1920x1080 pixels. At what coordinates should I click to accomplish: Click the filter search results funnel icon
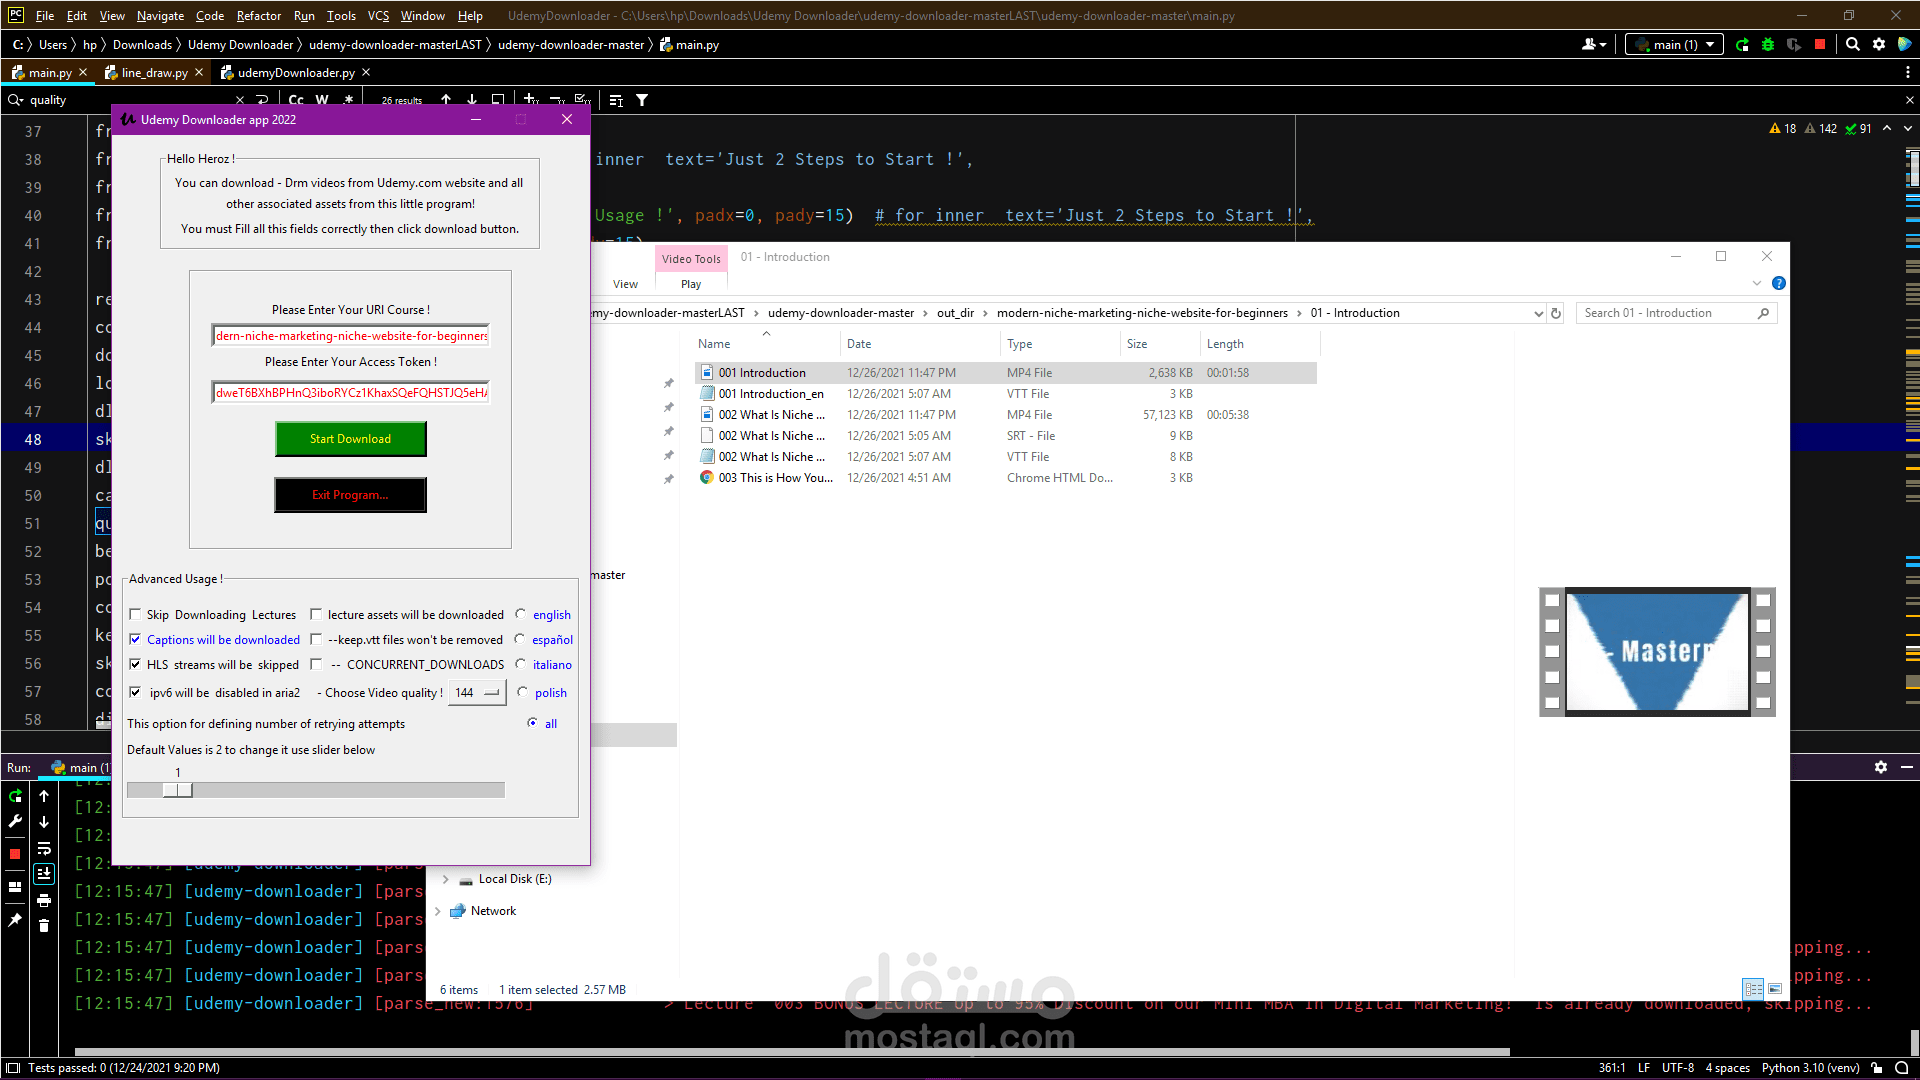pos(642,100)
